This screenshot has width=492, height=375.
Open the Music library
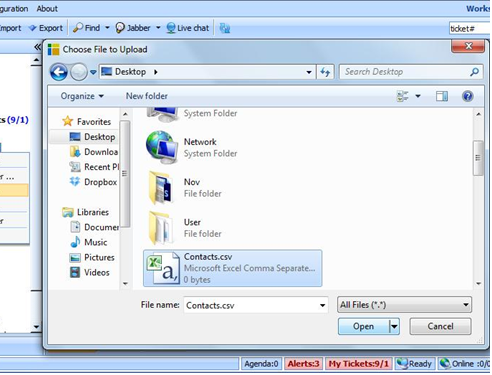(x=89, y=242)
